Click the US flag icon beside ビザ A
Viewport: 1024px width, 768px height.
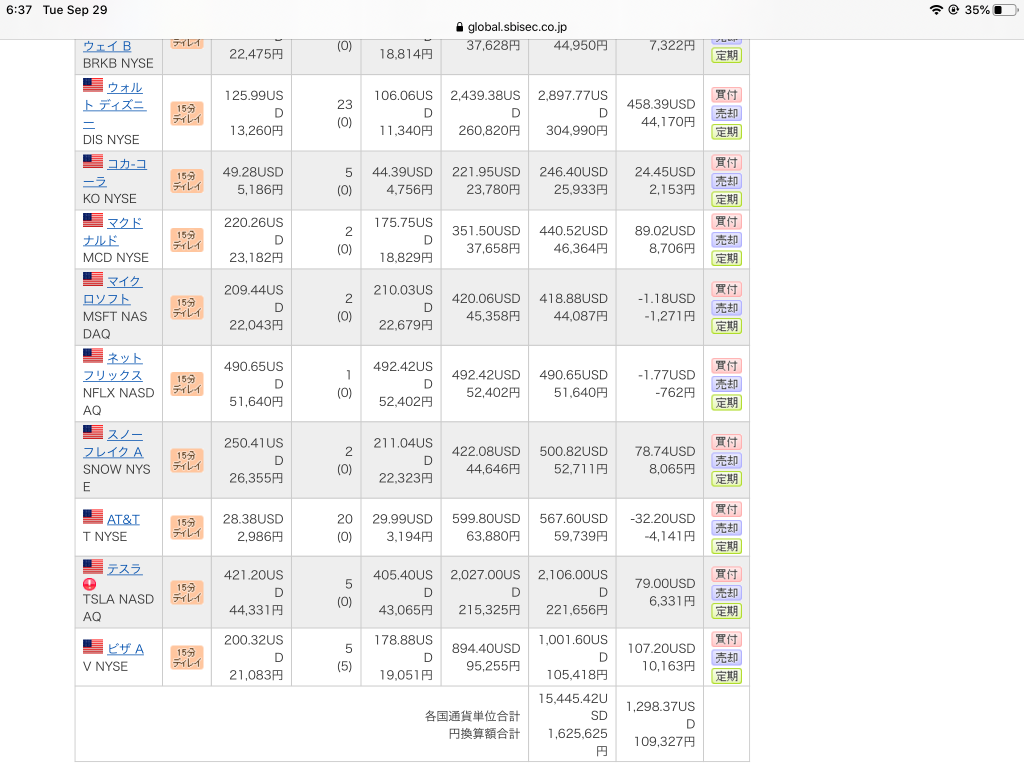[93, 647]
